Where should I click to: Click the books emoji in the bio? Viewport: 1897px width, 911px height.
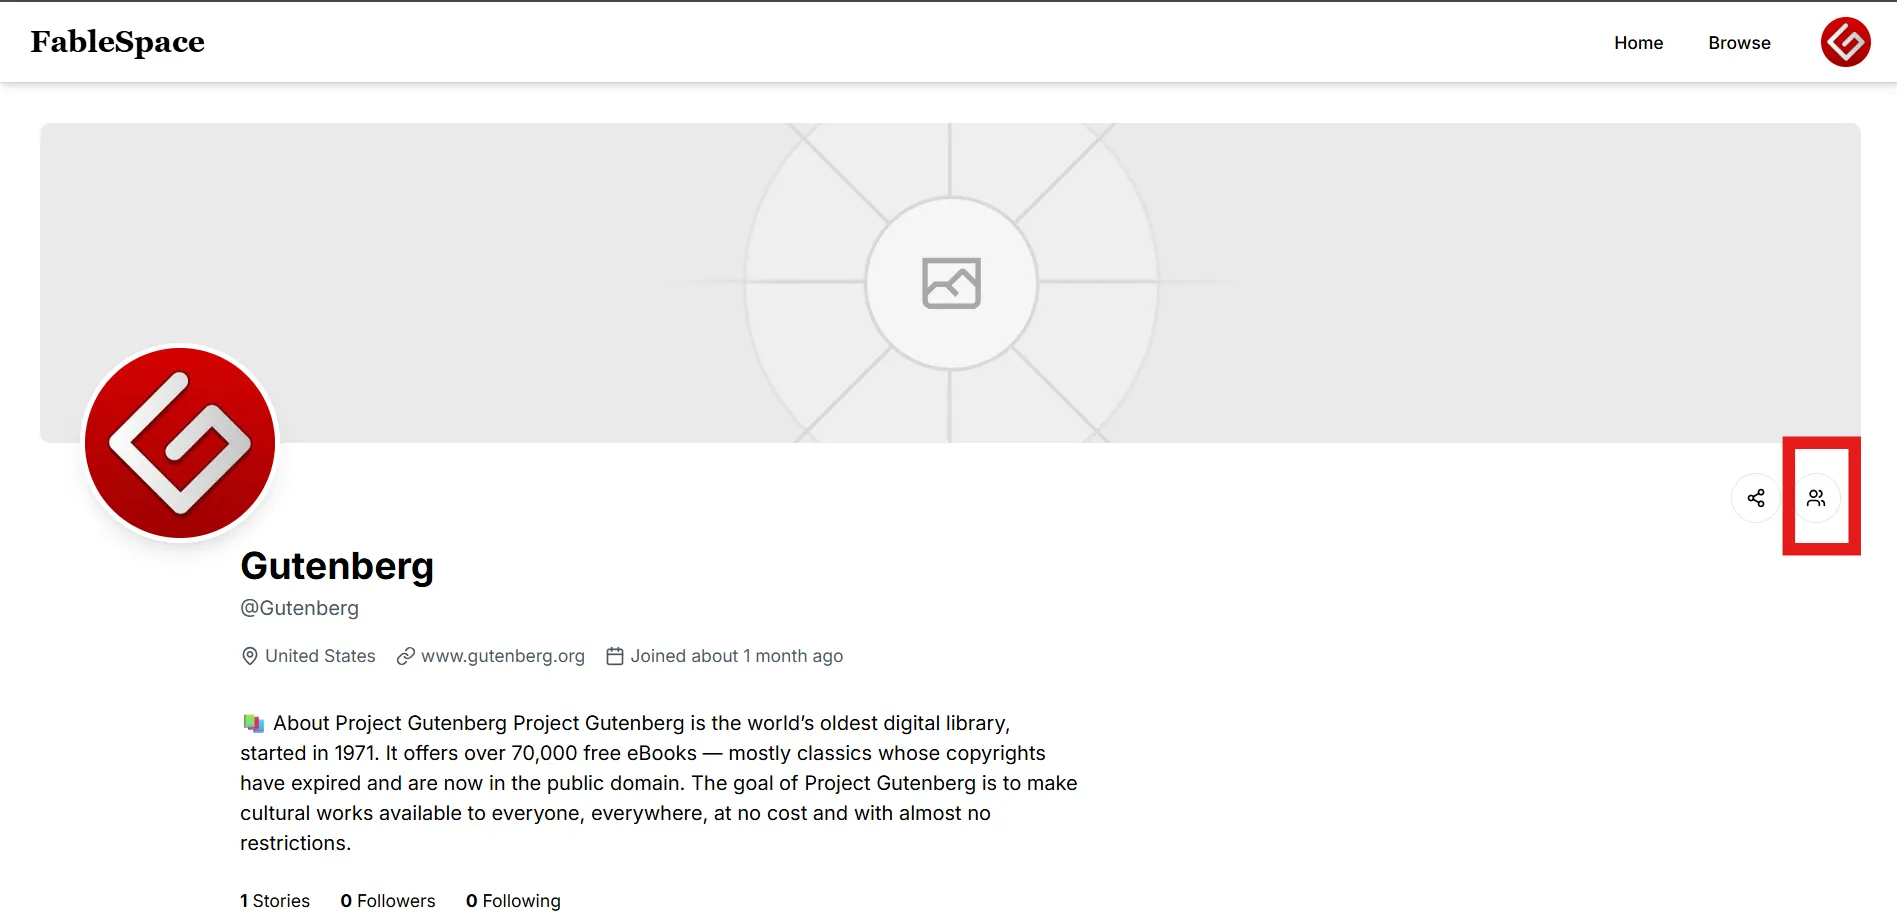(x=254, y=723)
